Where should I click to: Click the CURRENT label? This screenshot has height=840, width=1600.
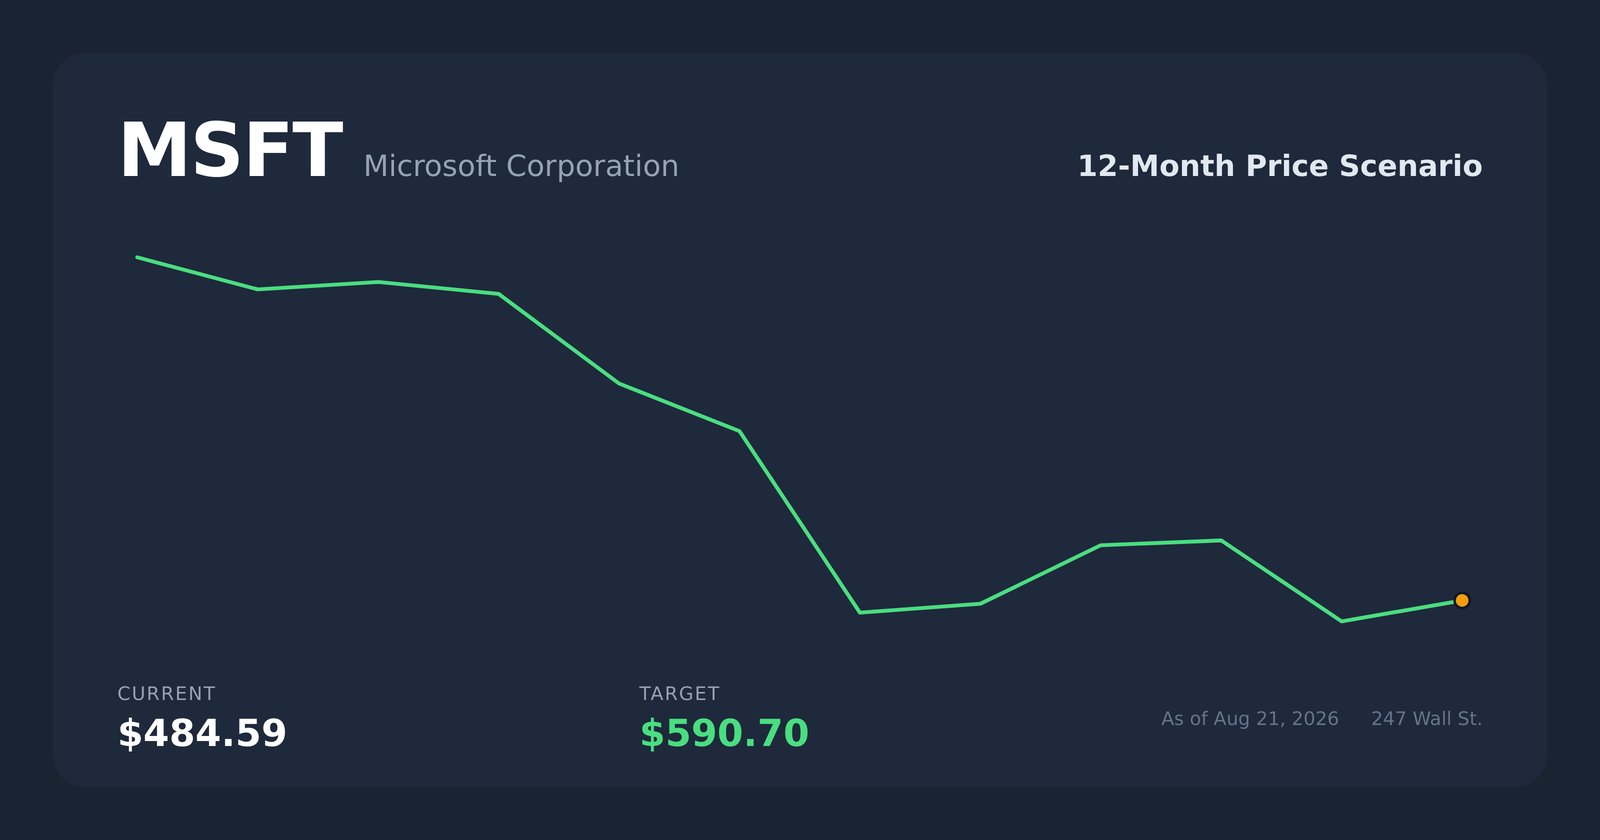click(166, 694)
